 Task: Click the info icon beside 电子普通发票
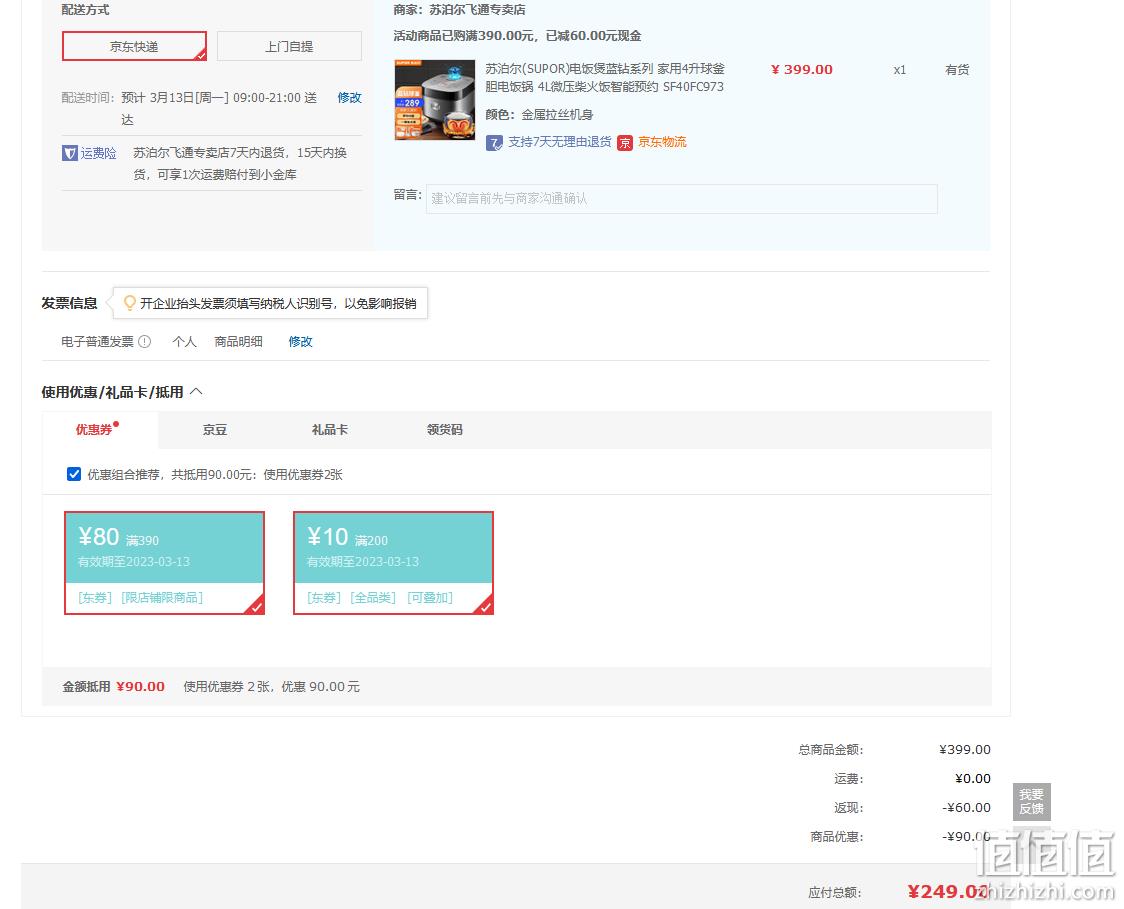coord(145,341)
